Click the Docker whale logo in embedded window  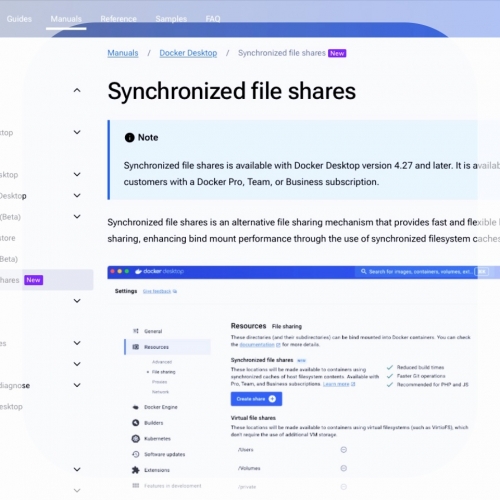pyautogui.click(x=138, y=271)
